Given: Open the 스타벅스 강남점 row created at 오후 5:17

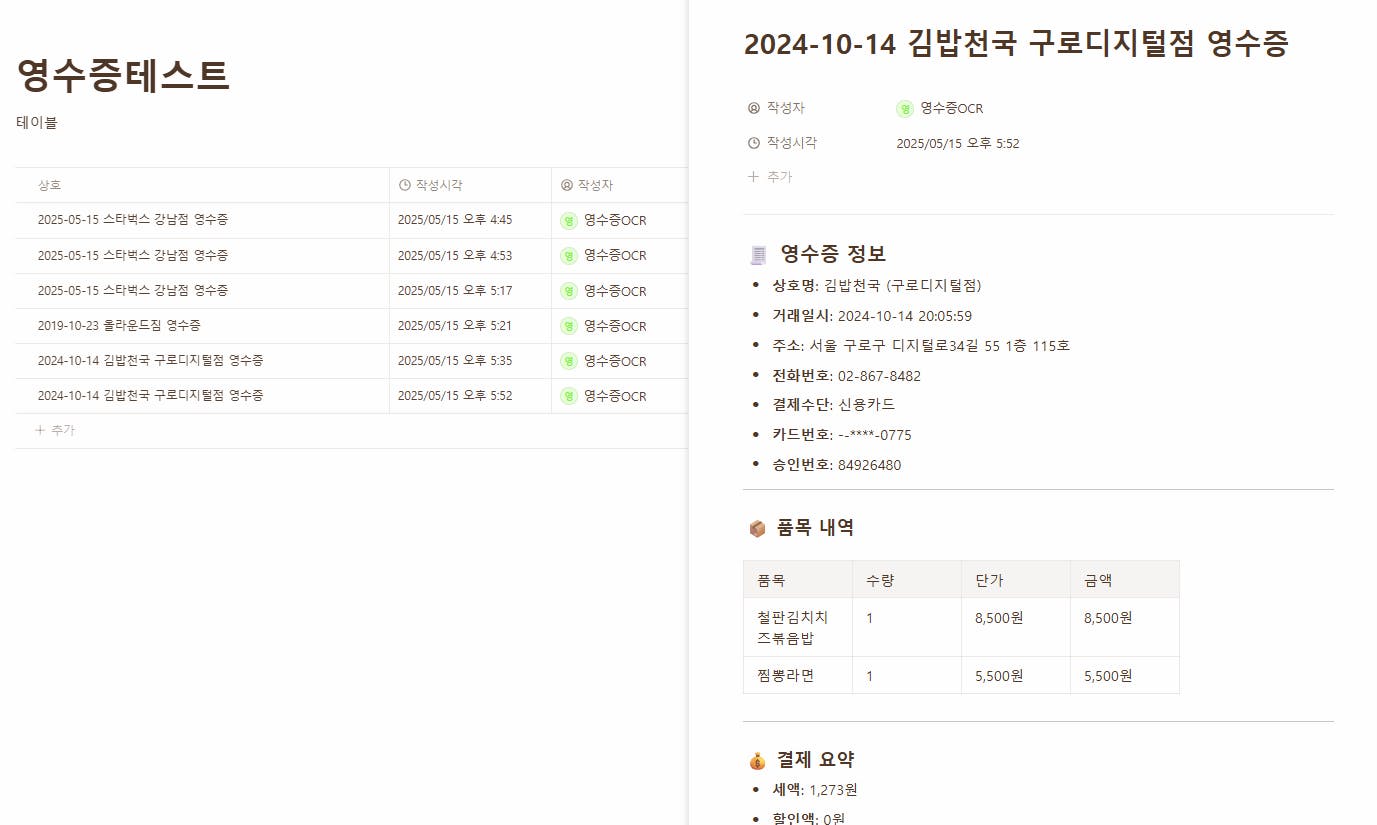Looking at the screenshot, I should tap(133, 290).
